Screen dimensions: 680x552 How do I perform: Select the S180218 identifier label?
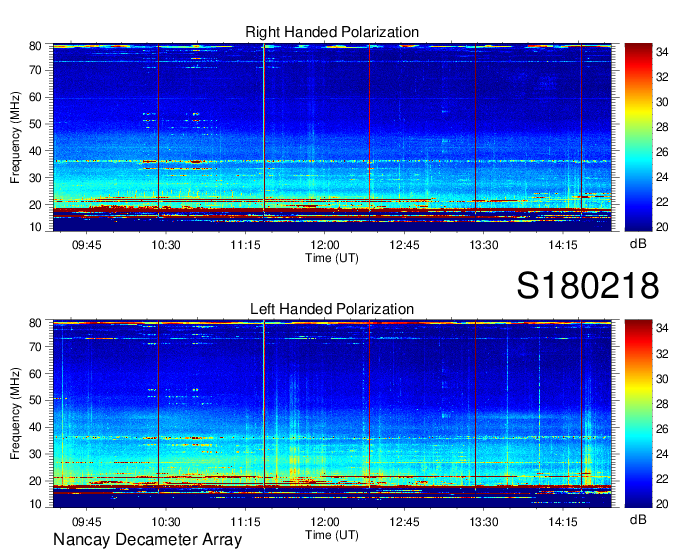588,286
